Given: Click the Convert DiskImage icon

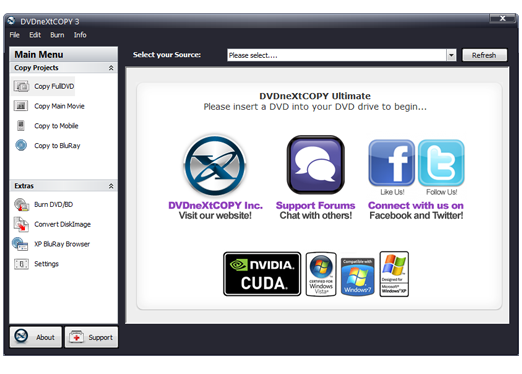Looking at the screenshot, I should 21,224.
